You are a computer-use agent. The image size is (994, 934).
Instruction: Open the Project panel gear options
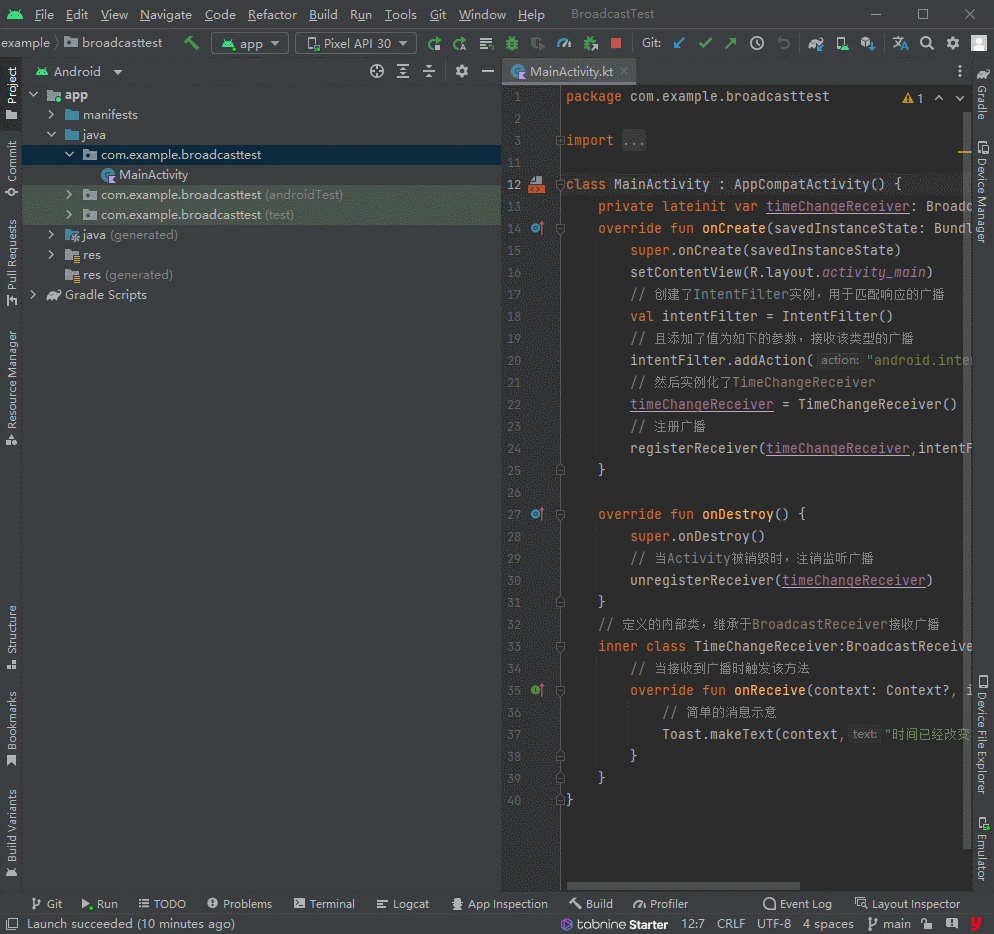[x=461, y=71]
